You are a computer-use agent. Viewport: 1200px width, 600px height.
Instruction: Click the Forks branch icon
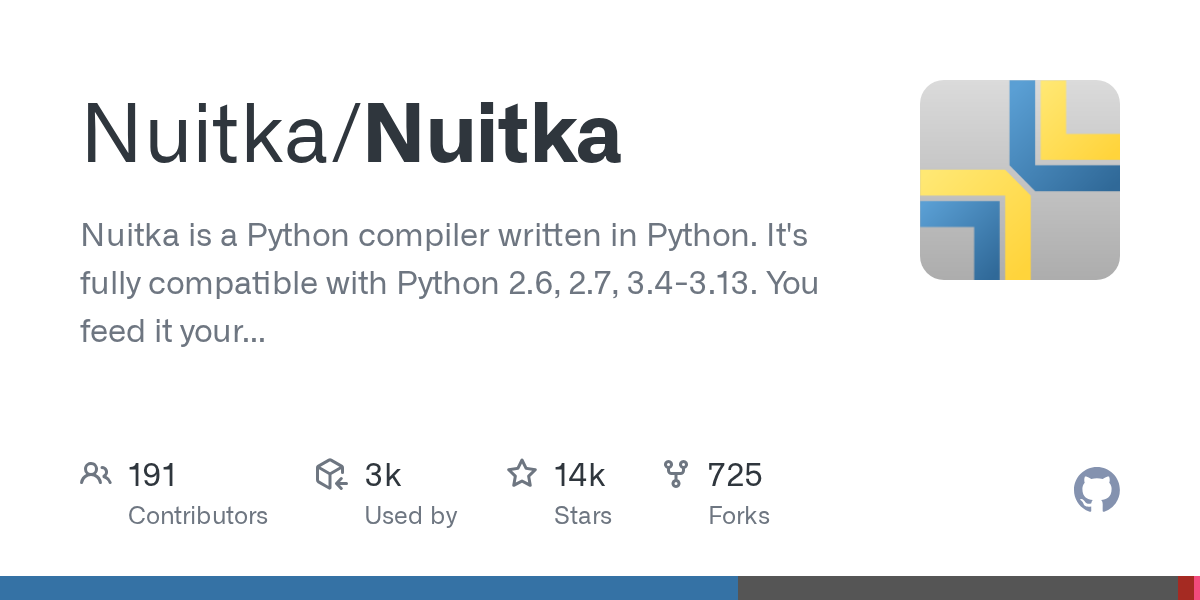pos(676,474)
